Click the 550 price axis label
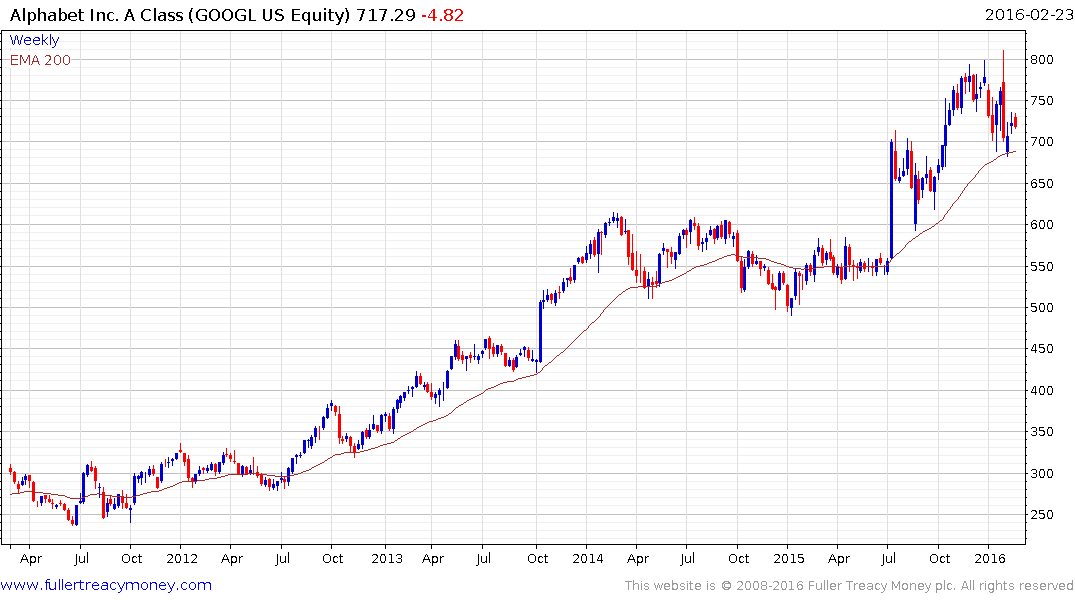The image size is (1075, 600). pyautogui.click(x=1041, y=267)
